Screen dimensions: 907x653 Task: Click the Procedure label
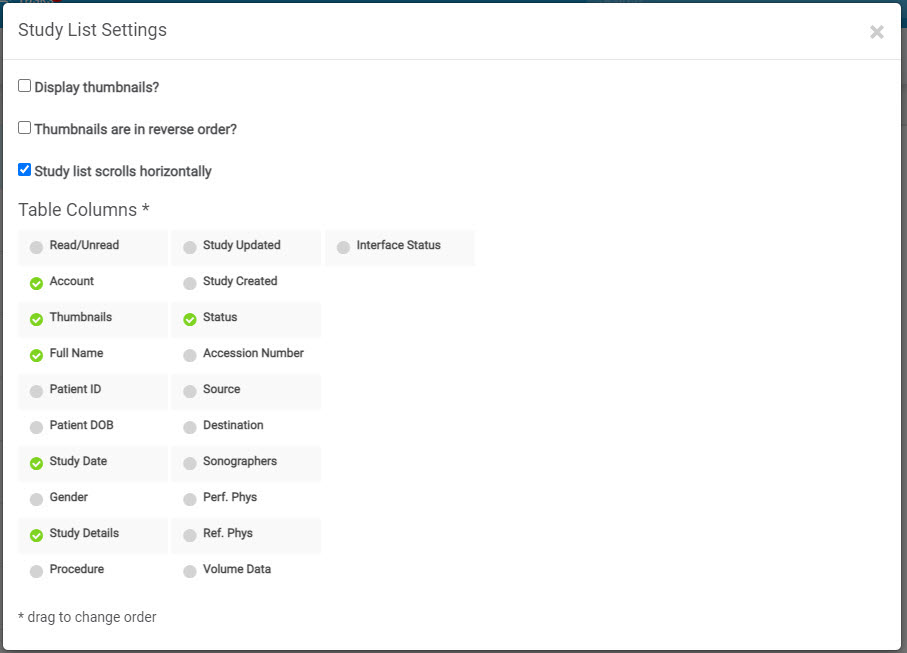(x=77, y=569)
